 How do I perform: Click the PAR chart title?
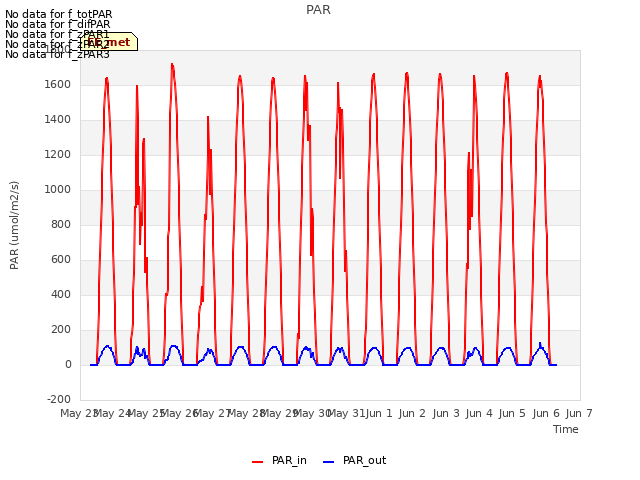pos(318,10)
